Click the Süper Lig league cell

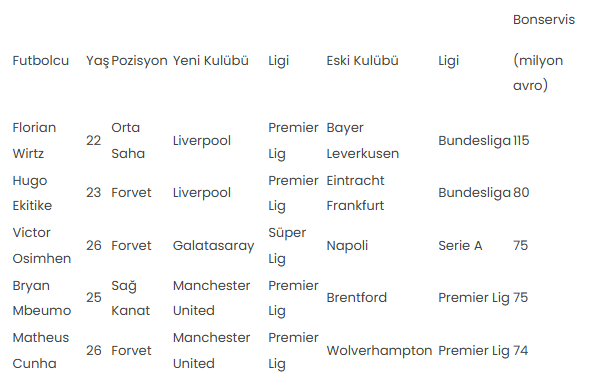[x=287, y=246]
